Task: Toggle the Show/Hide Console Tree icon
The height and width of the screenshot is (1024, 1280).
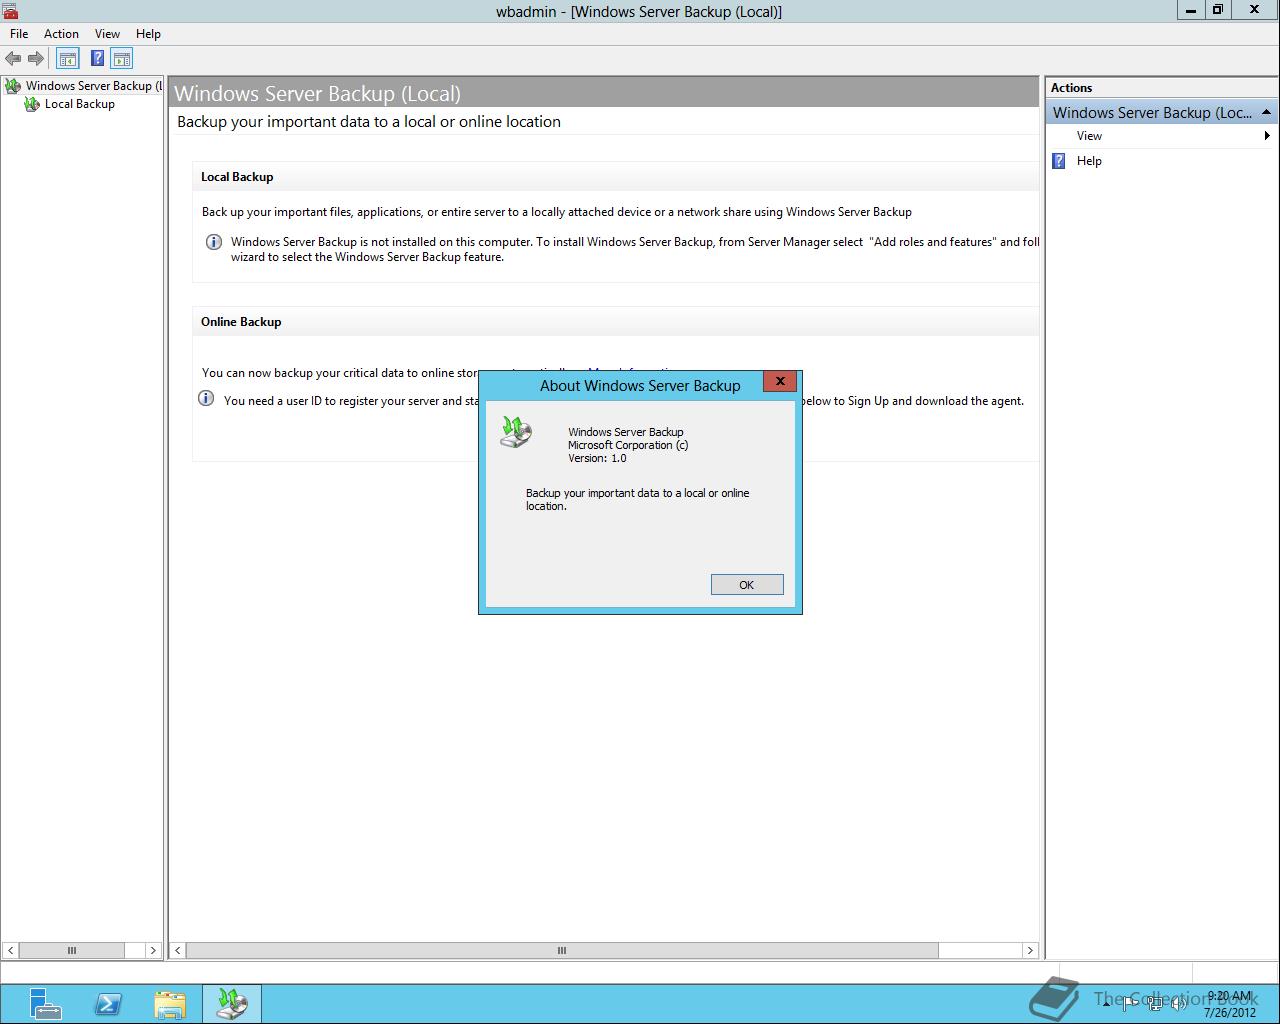Action: [x=67, y=58]
